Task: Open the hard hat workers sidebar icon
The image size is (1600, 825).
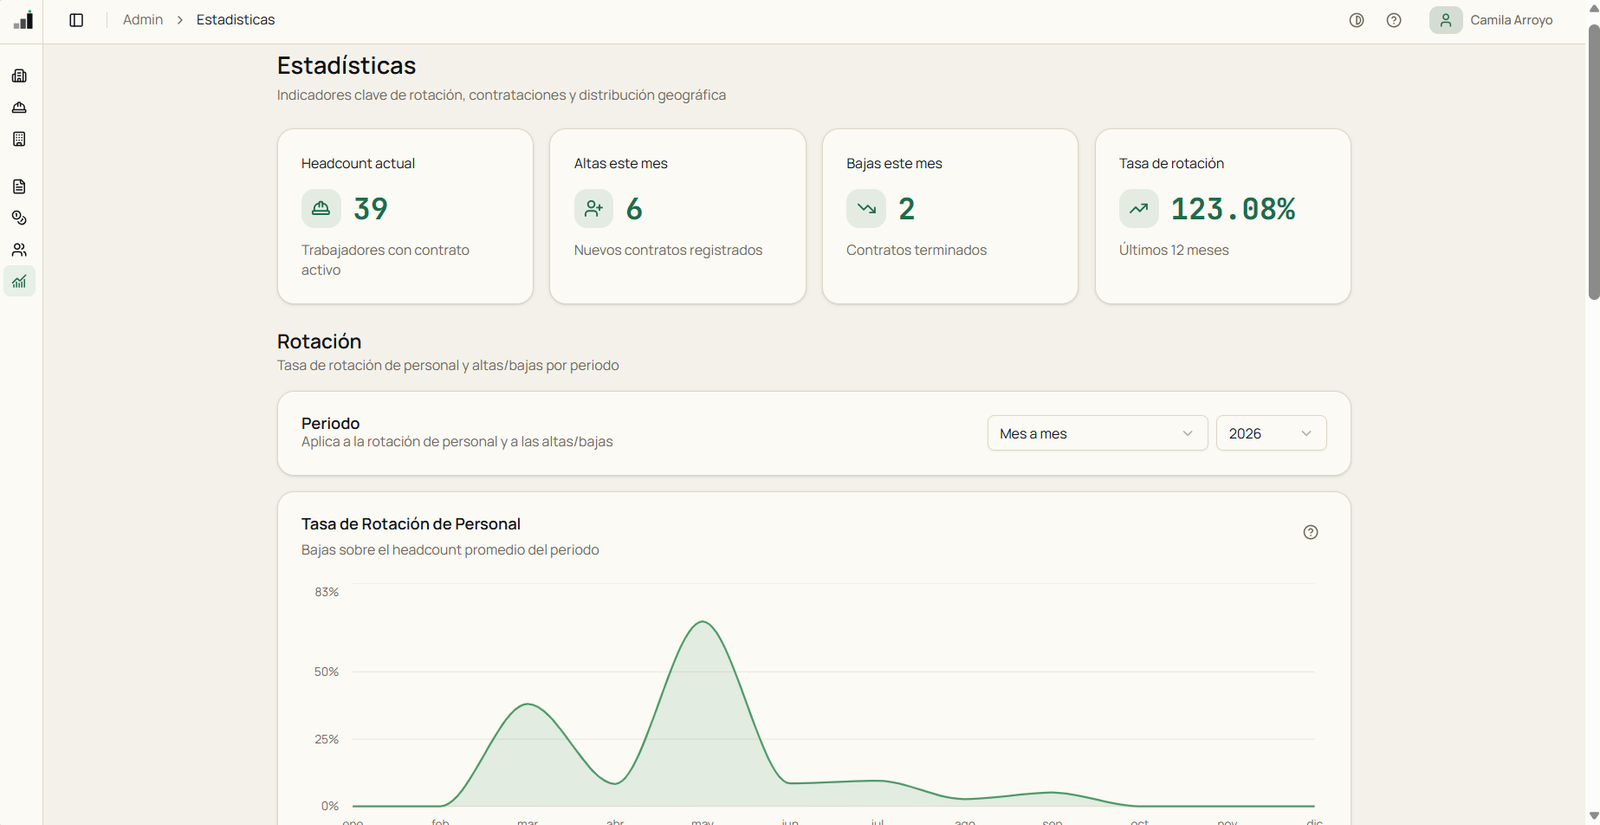Action: pos(19,107)
